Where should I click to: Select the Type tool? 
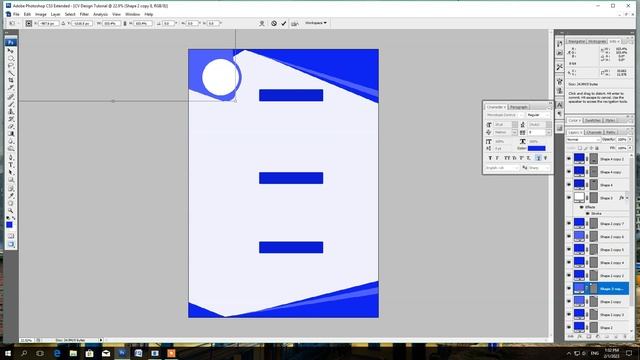pos(11,164)
